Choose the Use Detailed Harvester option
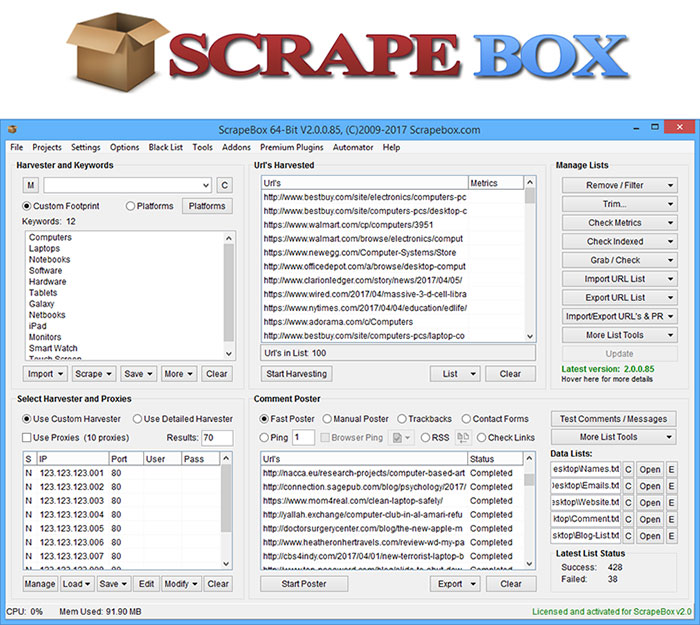The image size is (700, 625). click(138, 418)
